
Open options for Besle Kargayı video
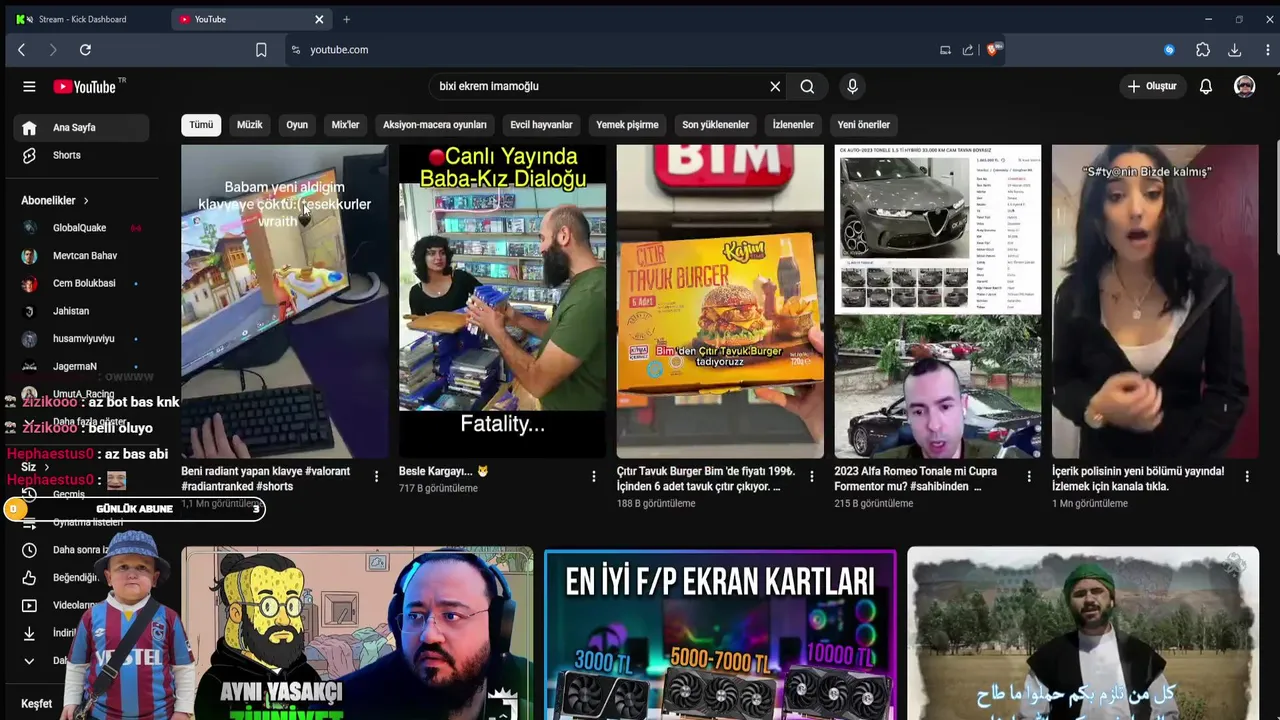pos(594,477)
